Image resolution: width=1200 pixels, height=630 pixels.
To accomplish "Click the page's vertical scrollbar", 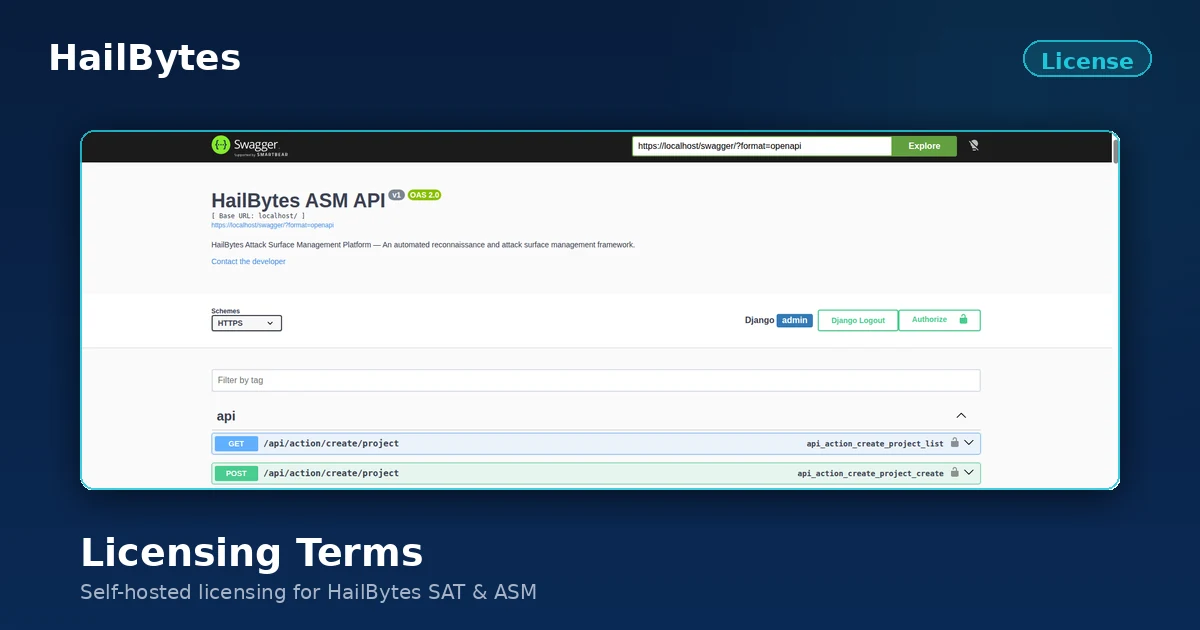I will [1115, 150].
